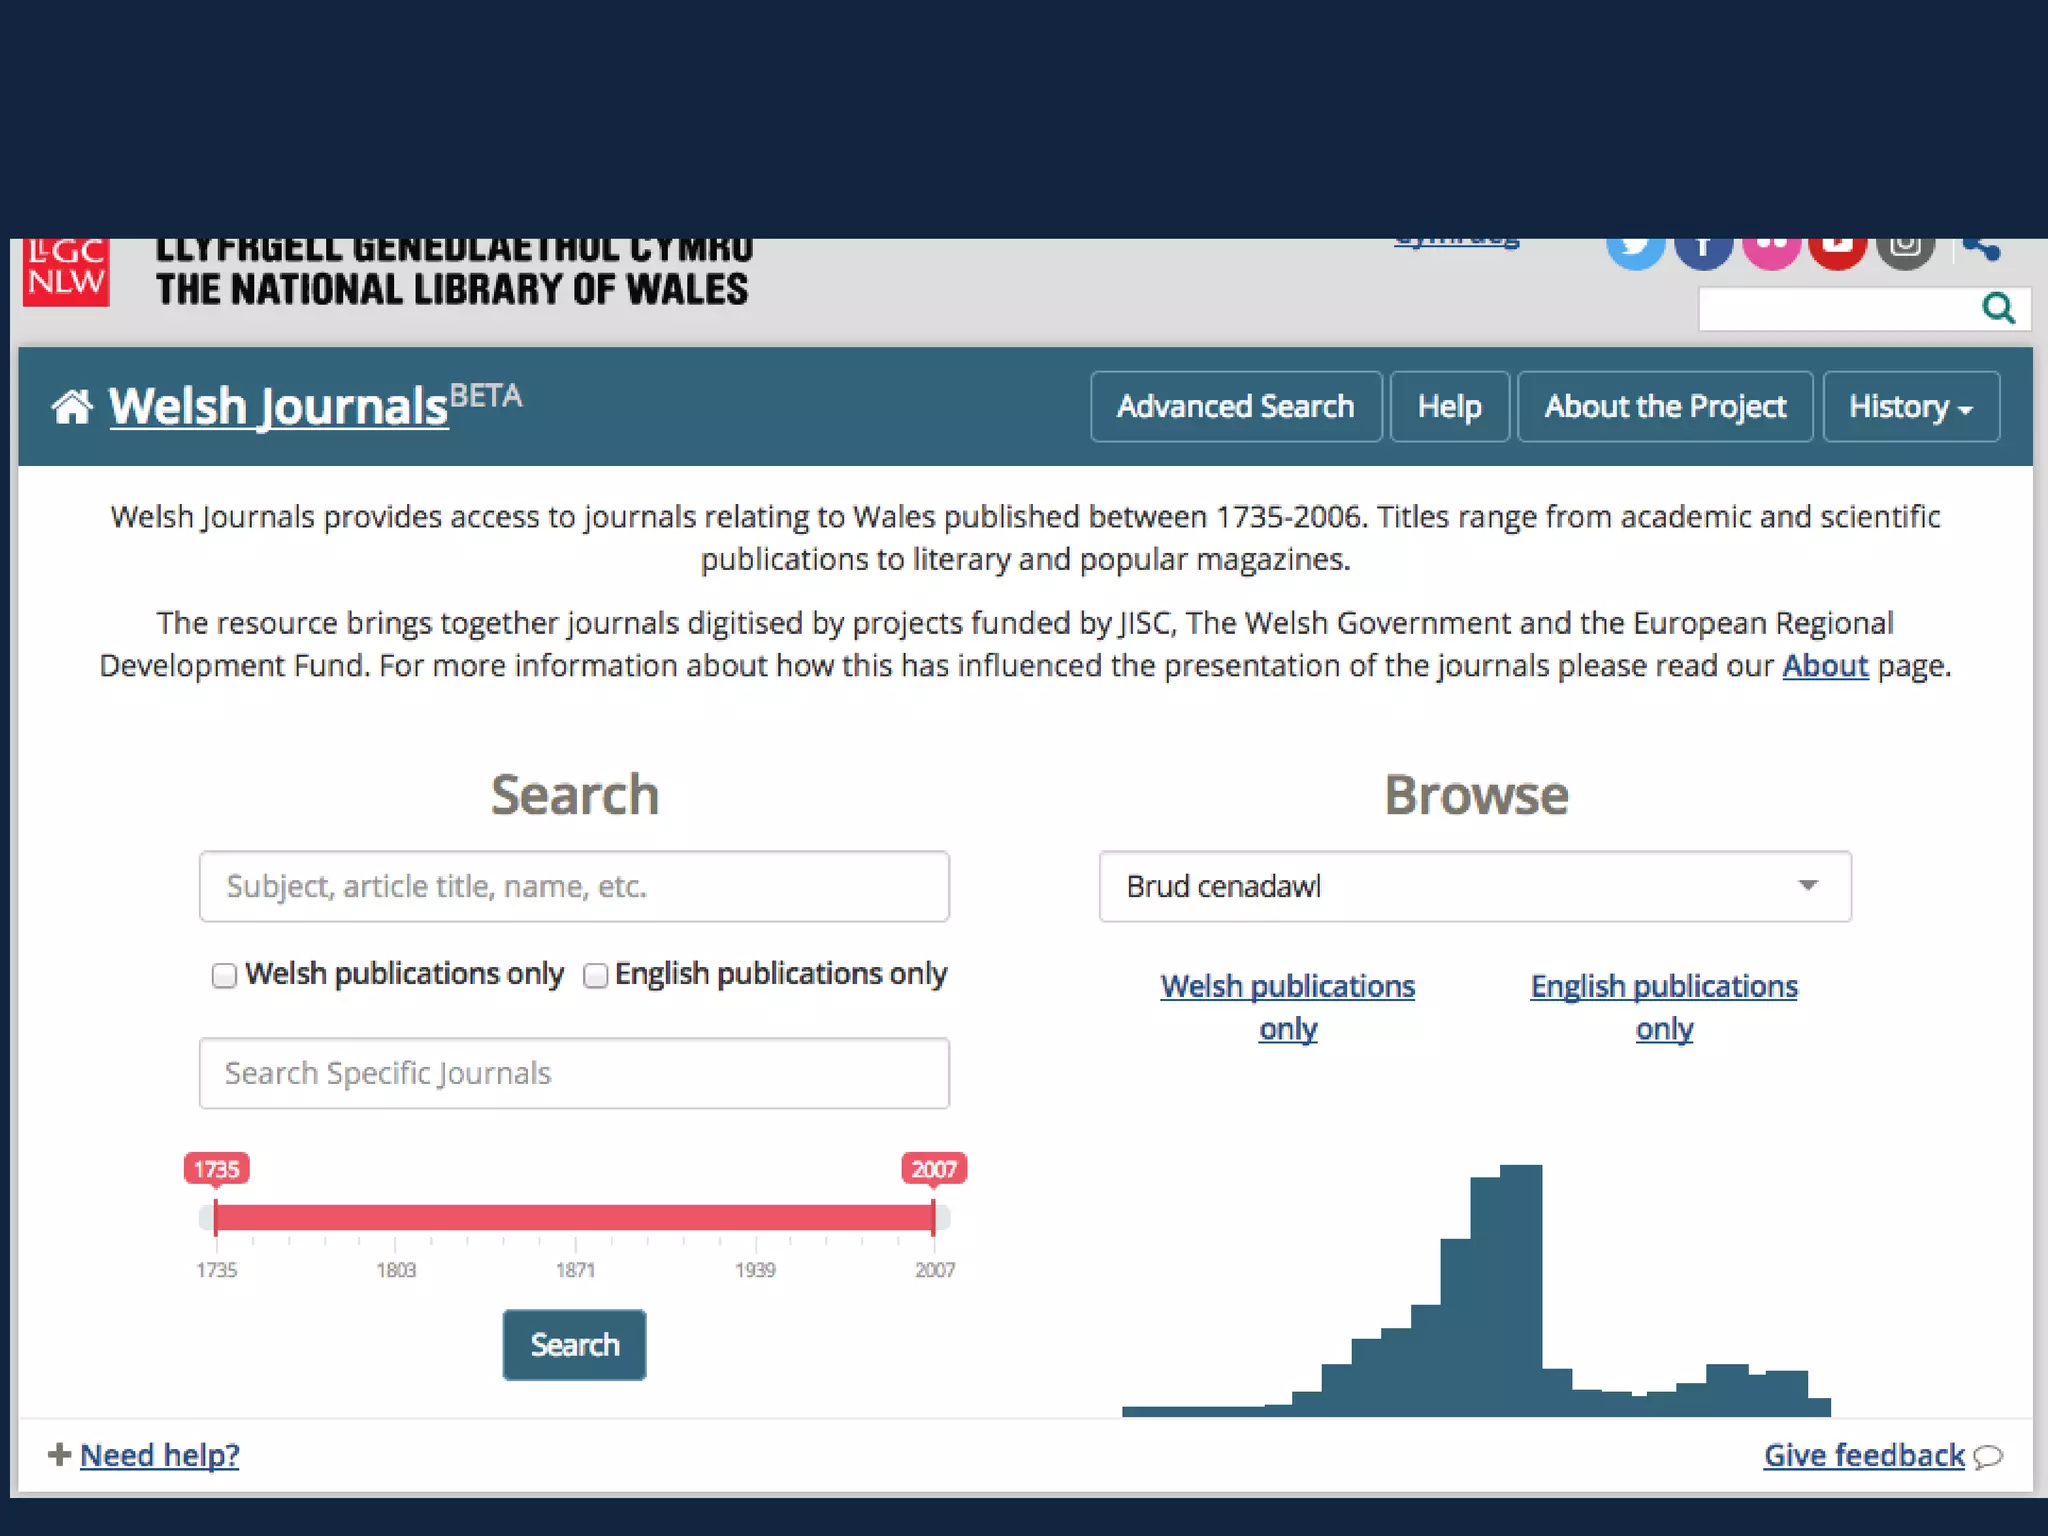
Task: Open About the Project page
Action: (x=1664, y=407)
